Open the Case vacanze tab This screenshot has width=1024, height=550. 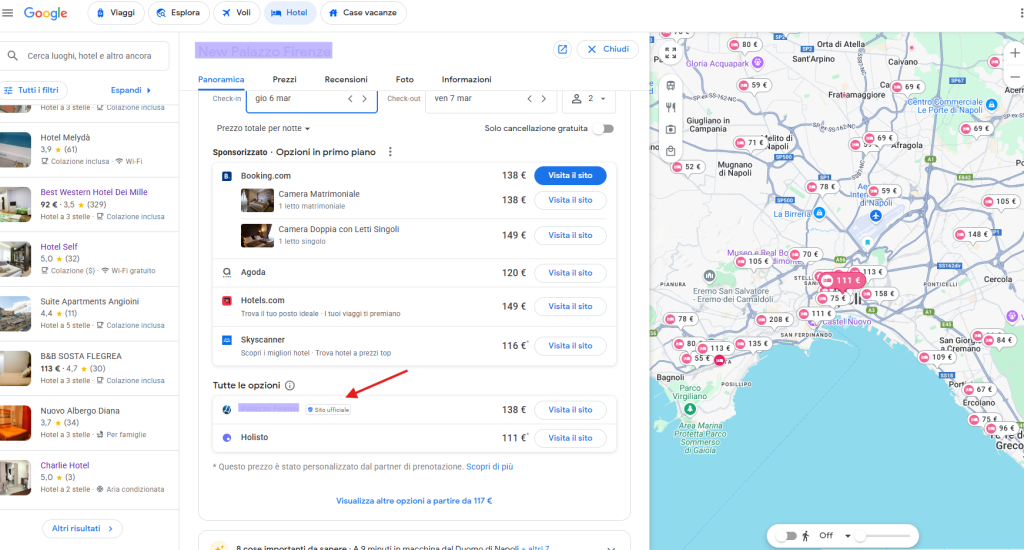[363, 13]
